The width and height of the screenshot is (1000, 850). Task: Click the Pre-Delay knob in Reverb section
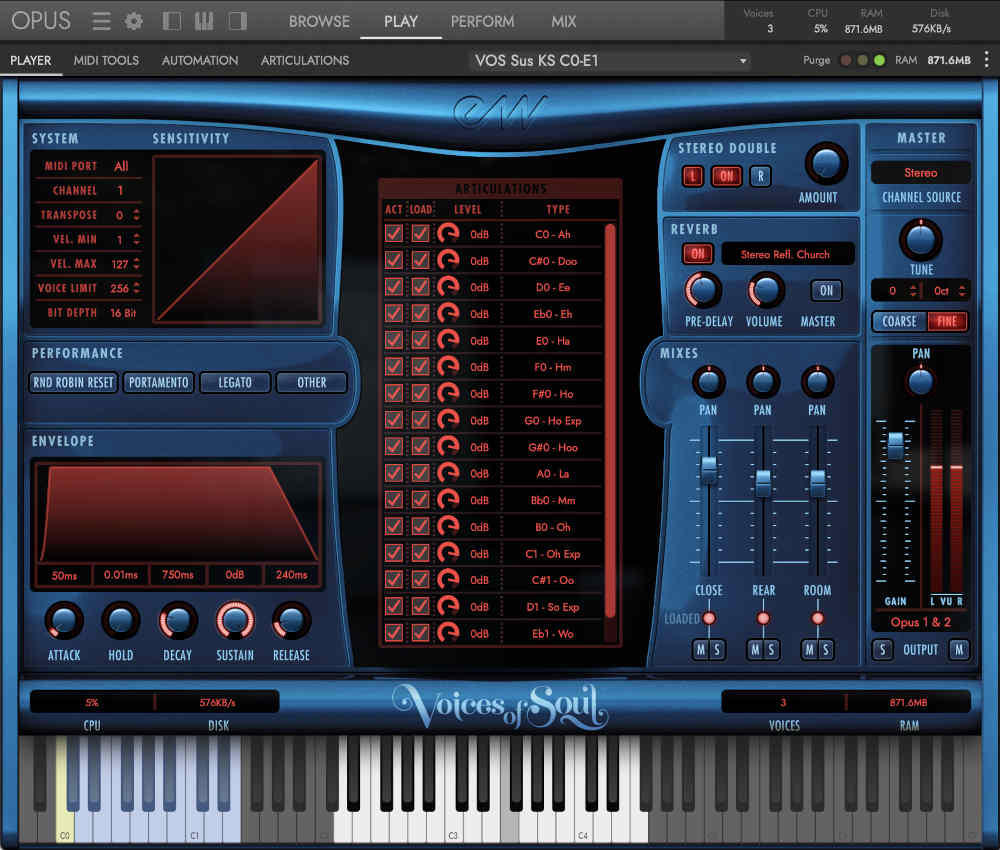point(703,293)
